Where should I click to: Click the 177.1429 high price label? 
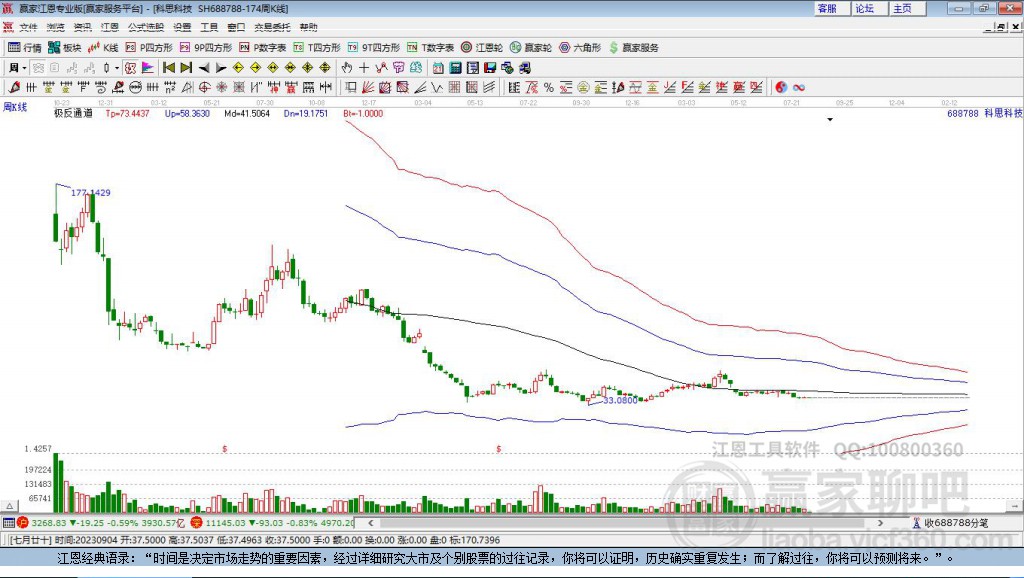point(91,193)
